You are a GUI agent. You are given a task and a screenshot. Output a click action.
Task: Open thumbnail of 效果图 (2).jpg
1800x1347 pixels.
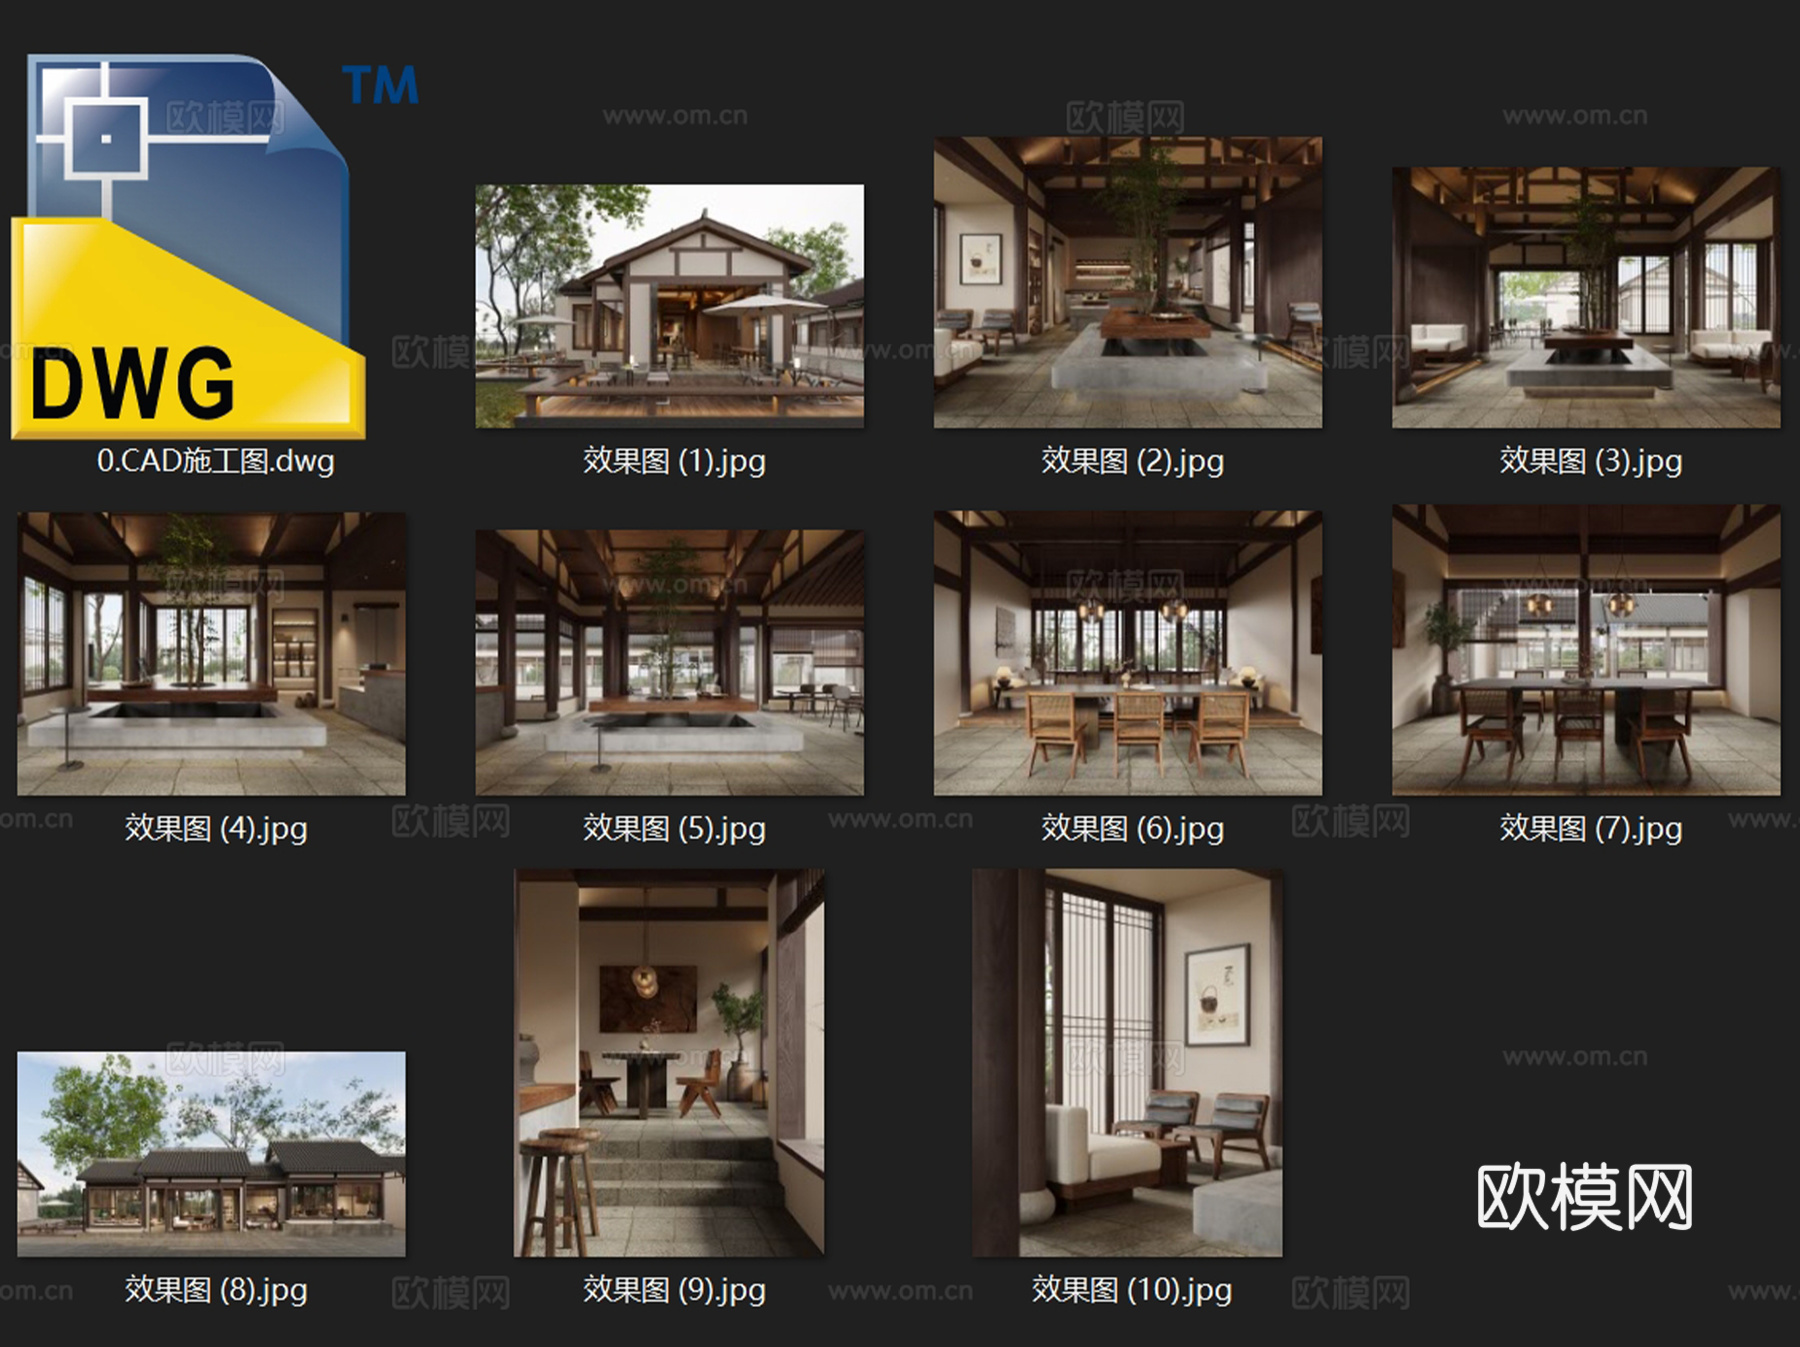(x=1128, y=283)
